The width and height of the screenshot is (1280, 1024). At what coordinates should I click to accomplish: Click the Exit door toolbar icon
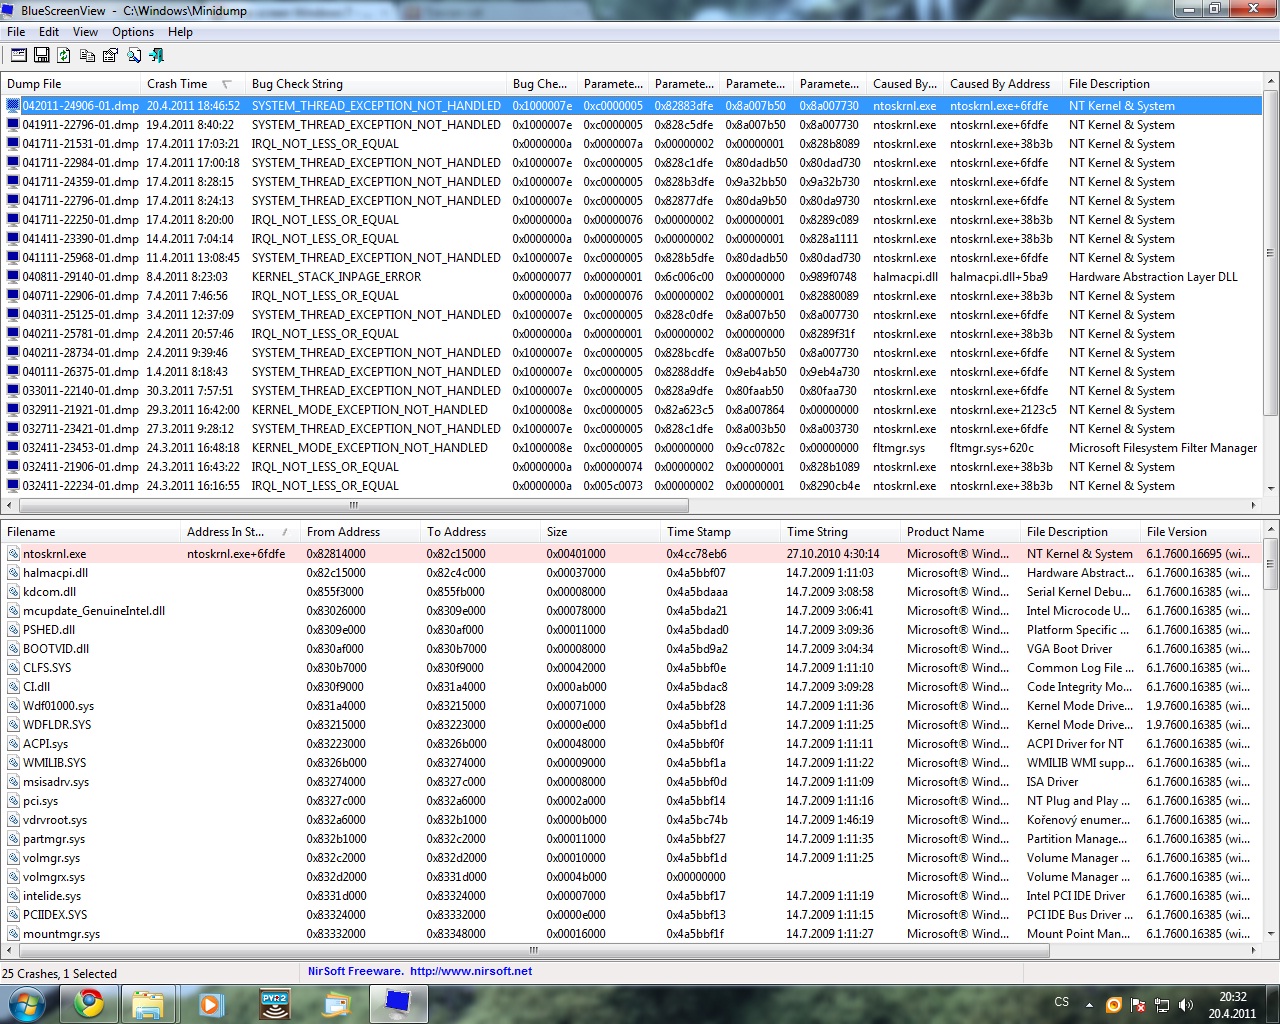pyautogui.click(x=156, y=55)
